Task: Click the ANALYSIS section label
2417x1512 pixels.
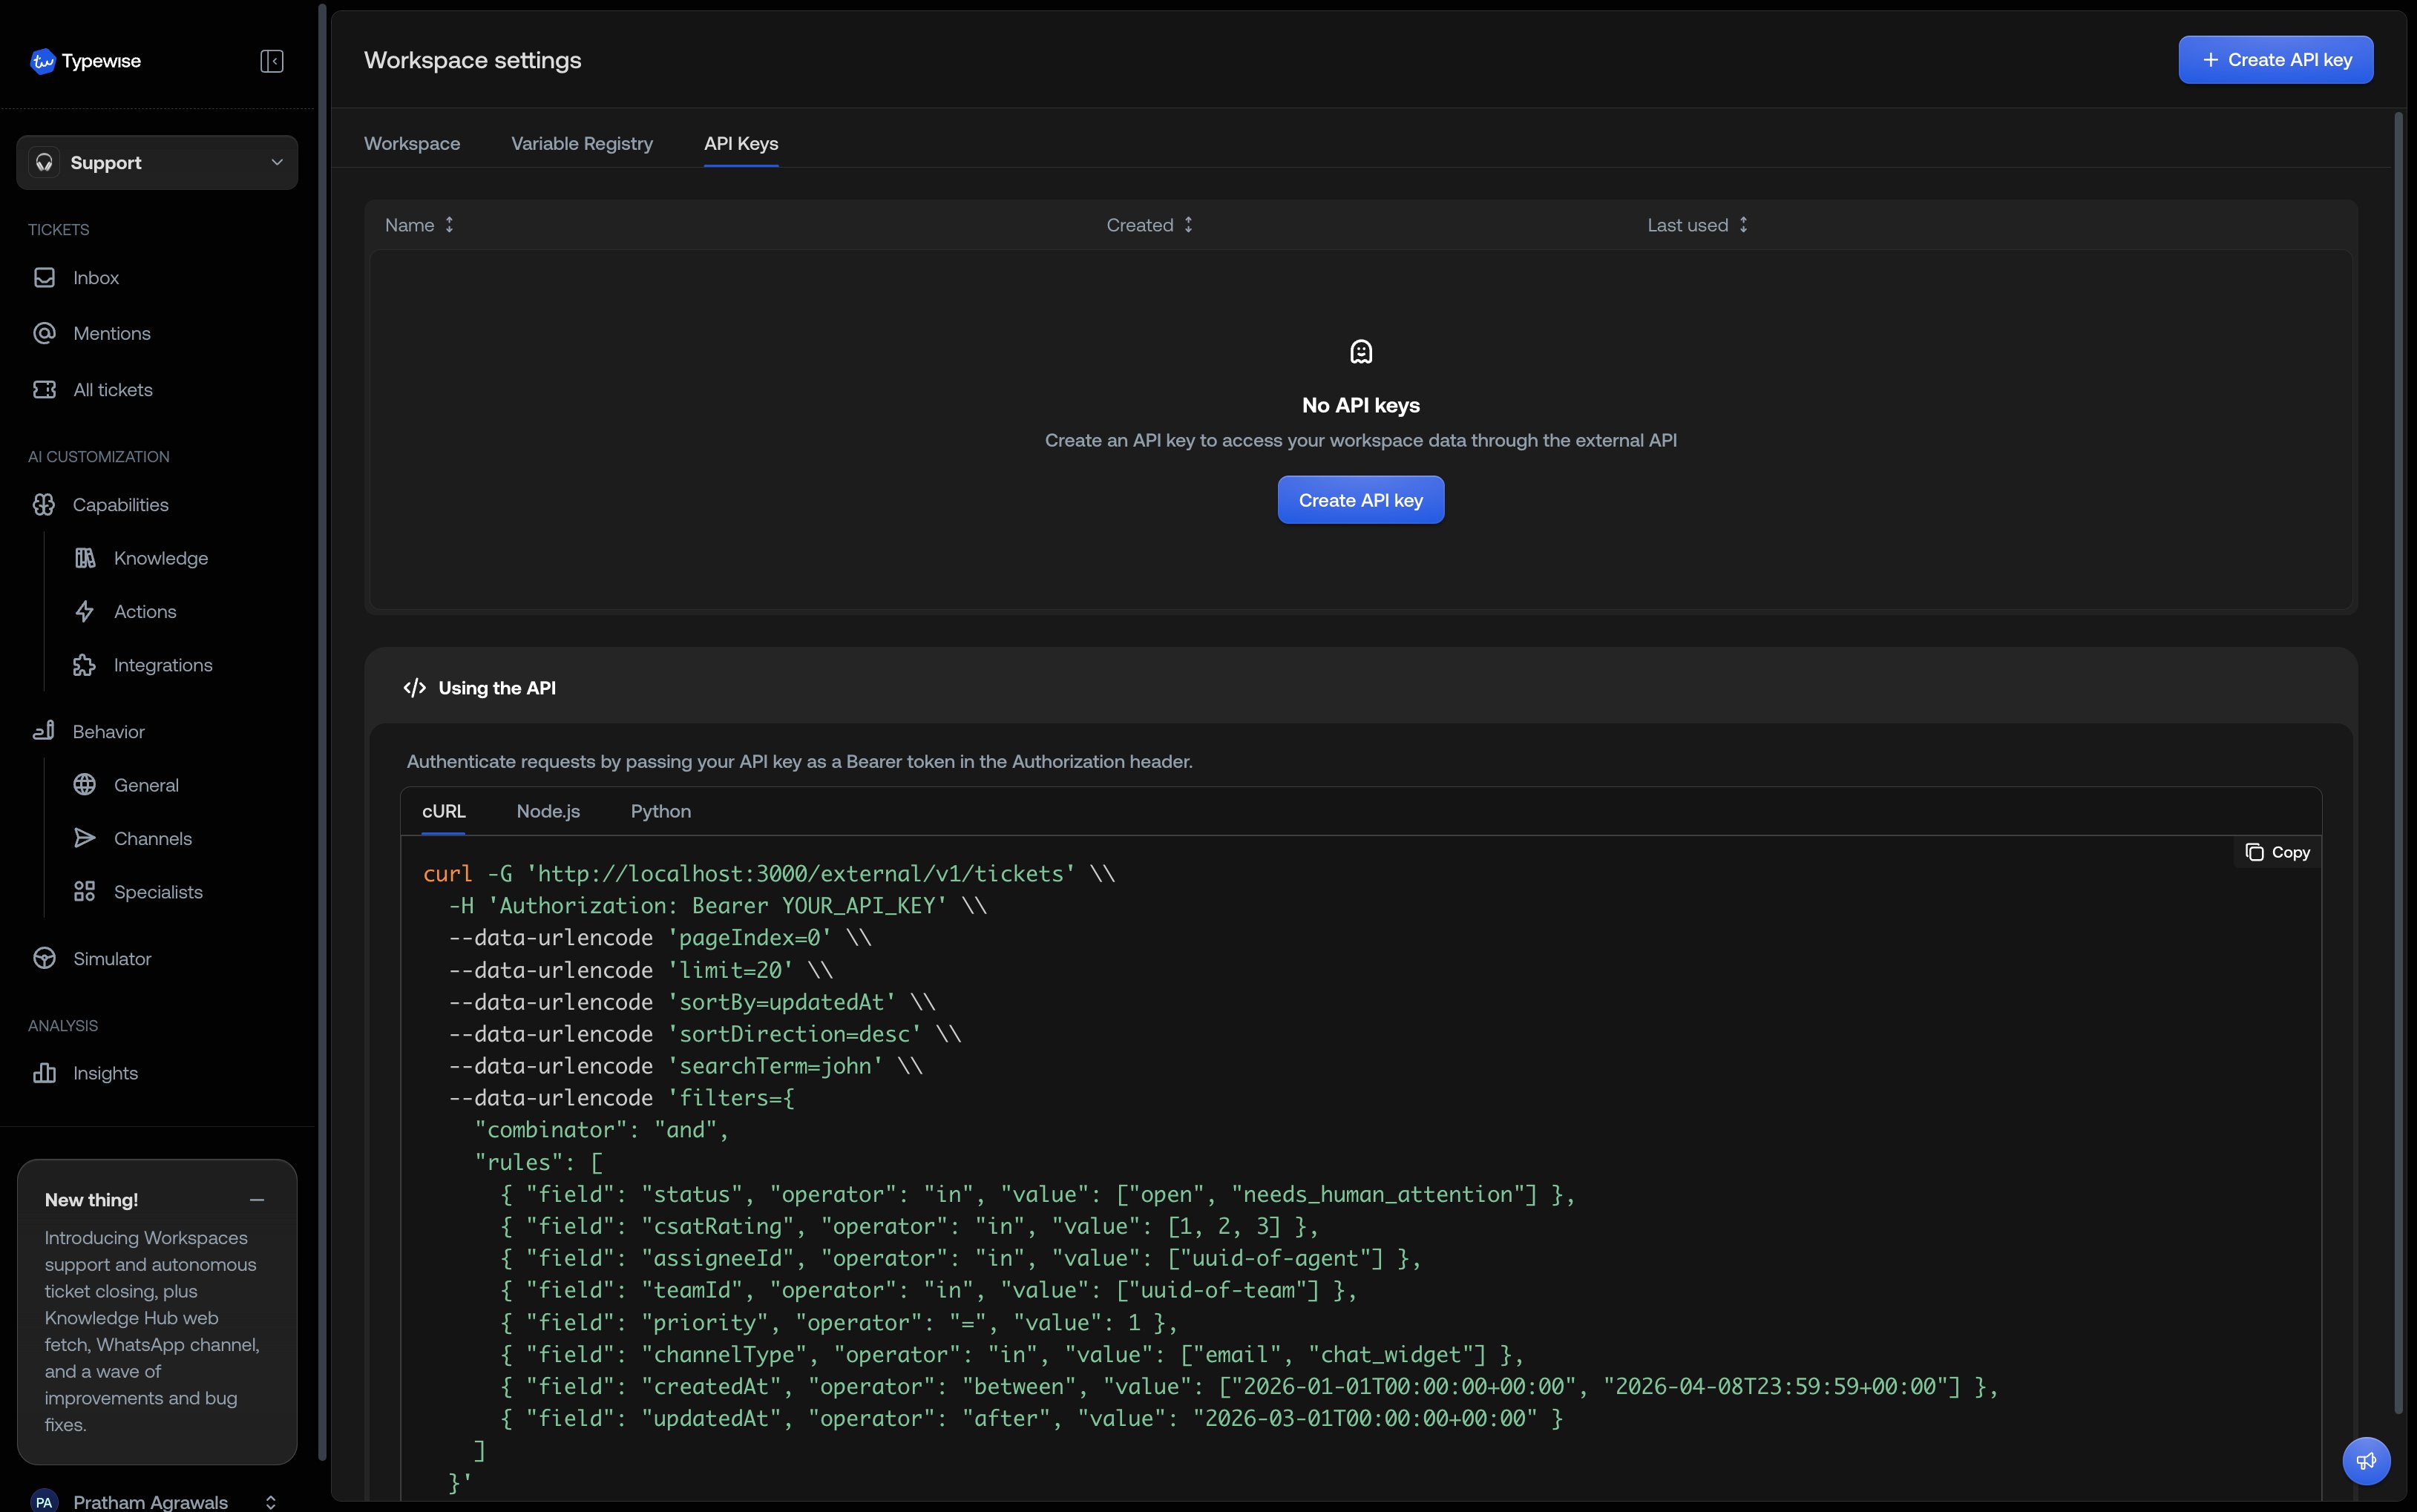Action: click(x=63, y=1026)
